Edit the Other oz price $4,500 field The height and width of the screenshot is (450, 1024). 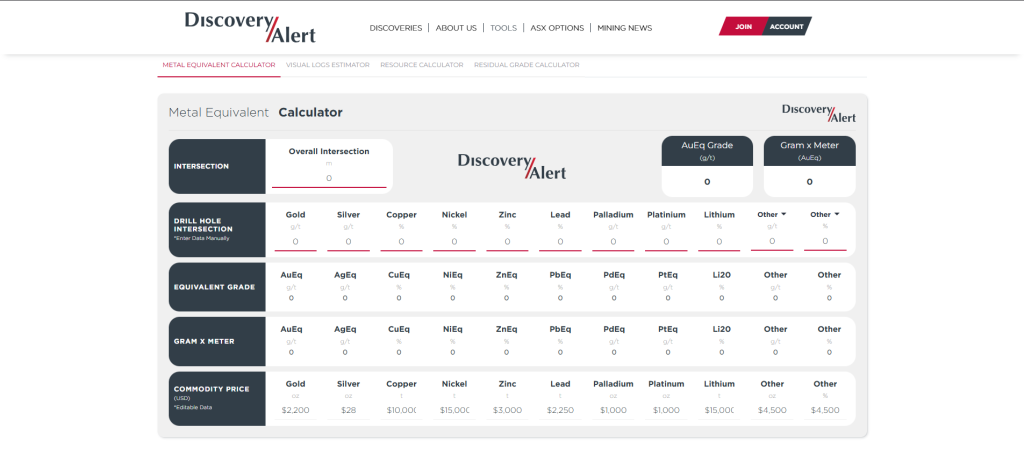(x=772, y=411)
